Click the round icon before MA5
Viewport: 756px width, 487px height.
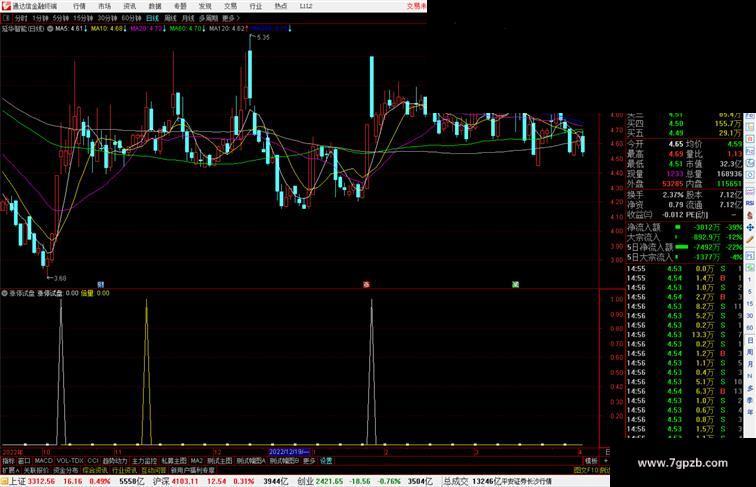50,29
